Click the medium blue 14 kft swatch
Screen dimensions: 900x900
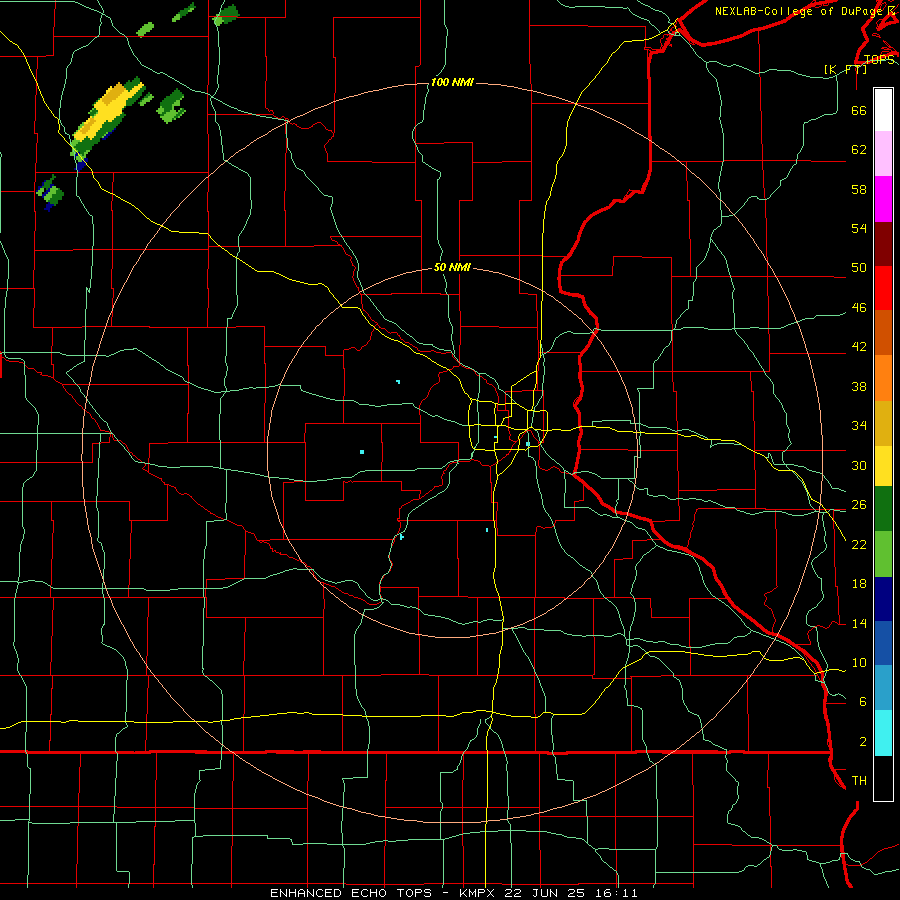point(883,643)
